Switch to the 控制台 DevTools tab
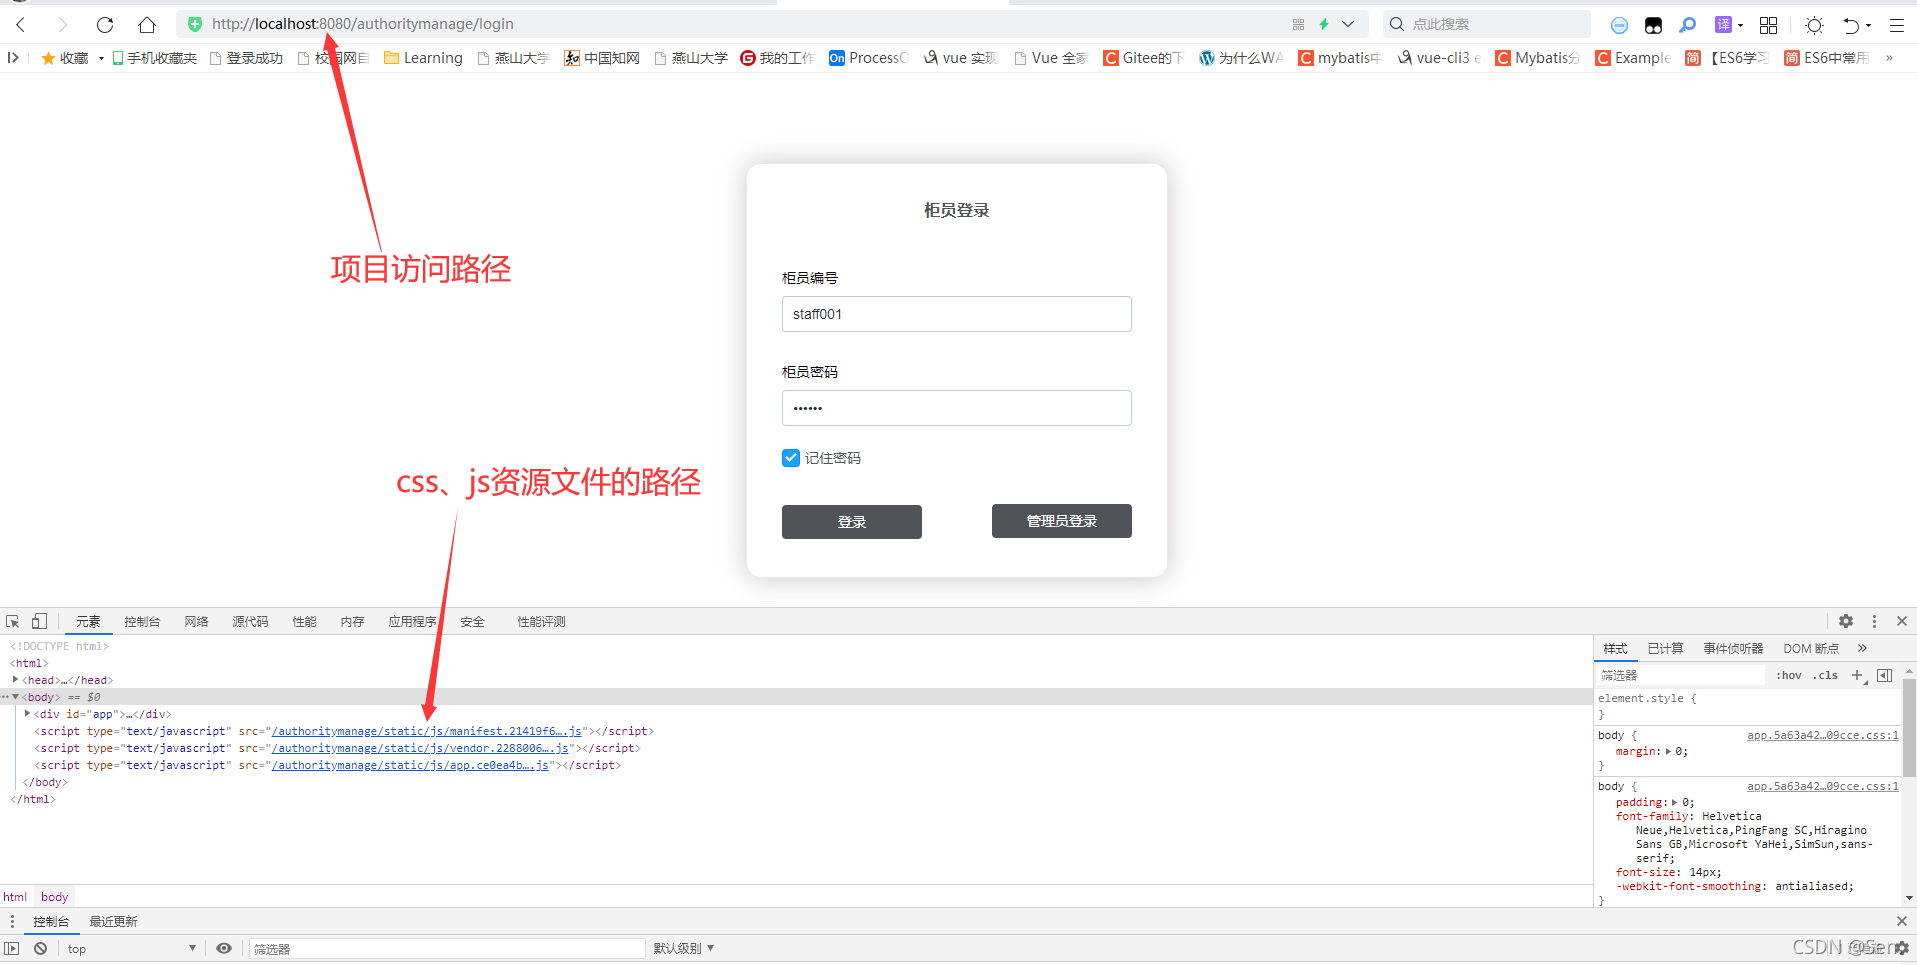Screen dimensions: 1917x965 pos(142,622)
